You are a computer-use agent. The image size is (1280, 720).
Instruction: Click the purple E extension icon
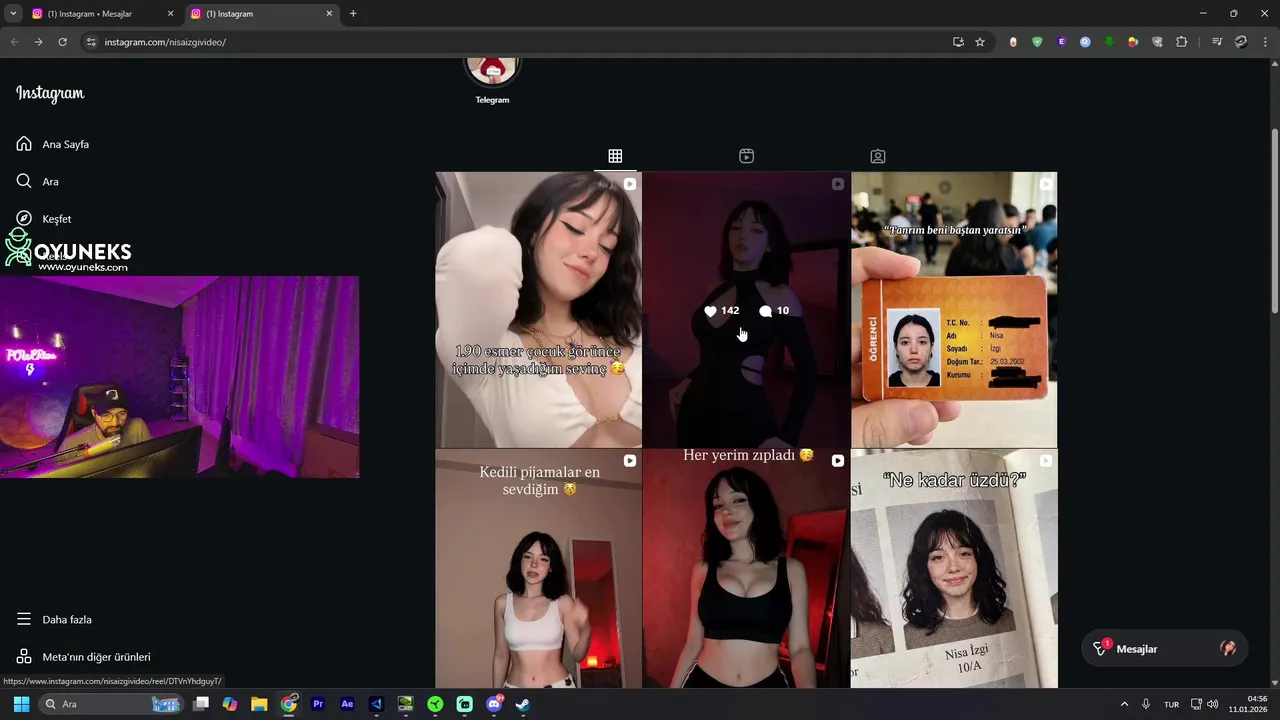tap(1061, 42)
